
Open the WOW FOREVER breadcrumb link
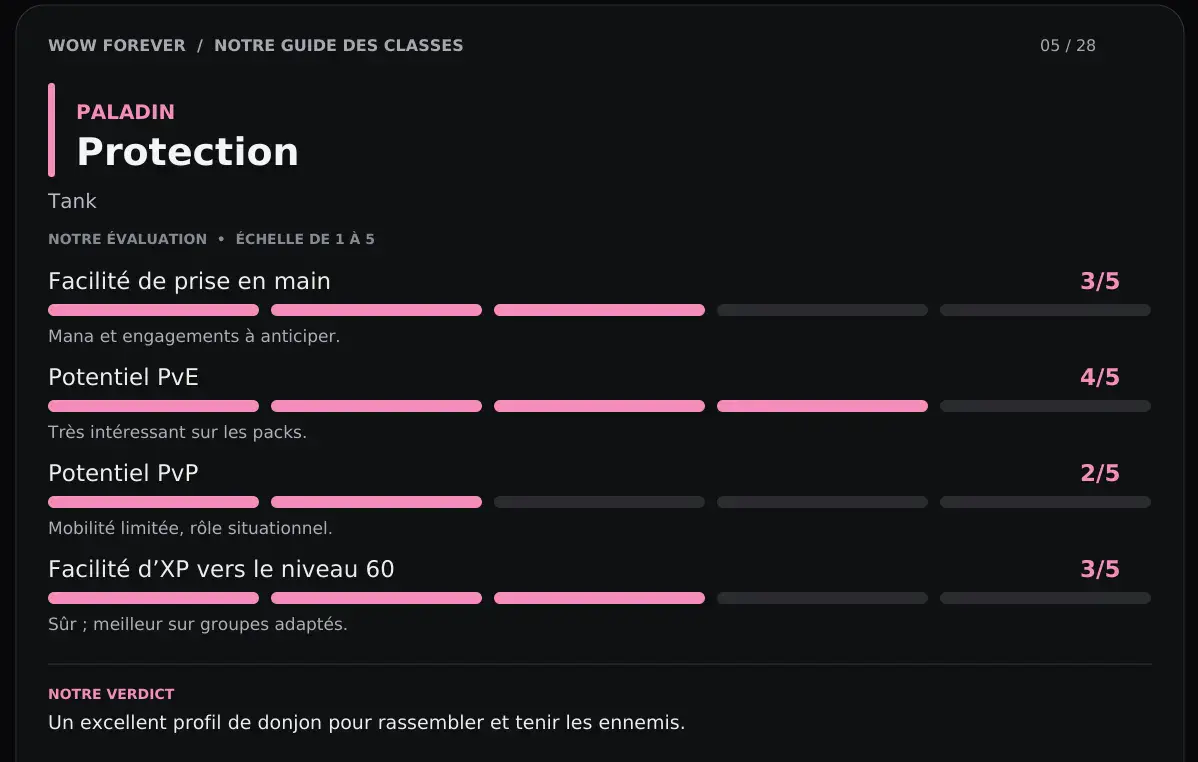tap(117, 45)
